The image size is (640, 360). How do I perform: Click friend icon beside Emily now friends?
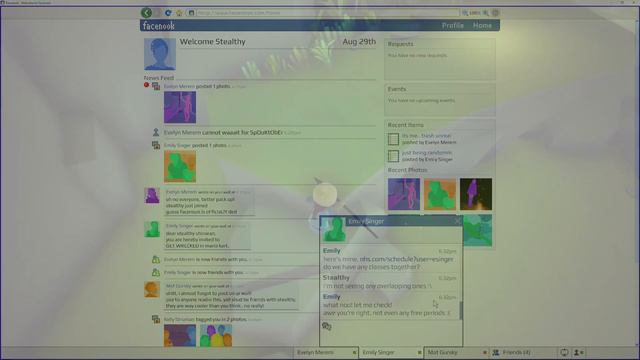point(156,272)
